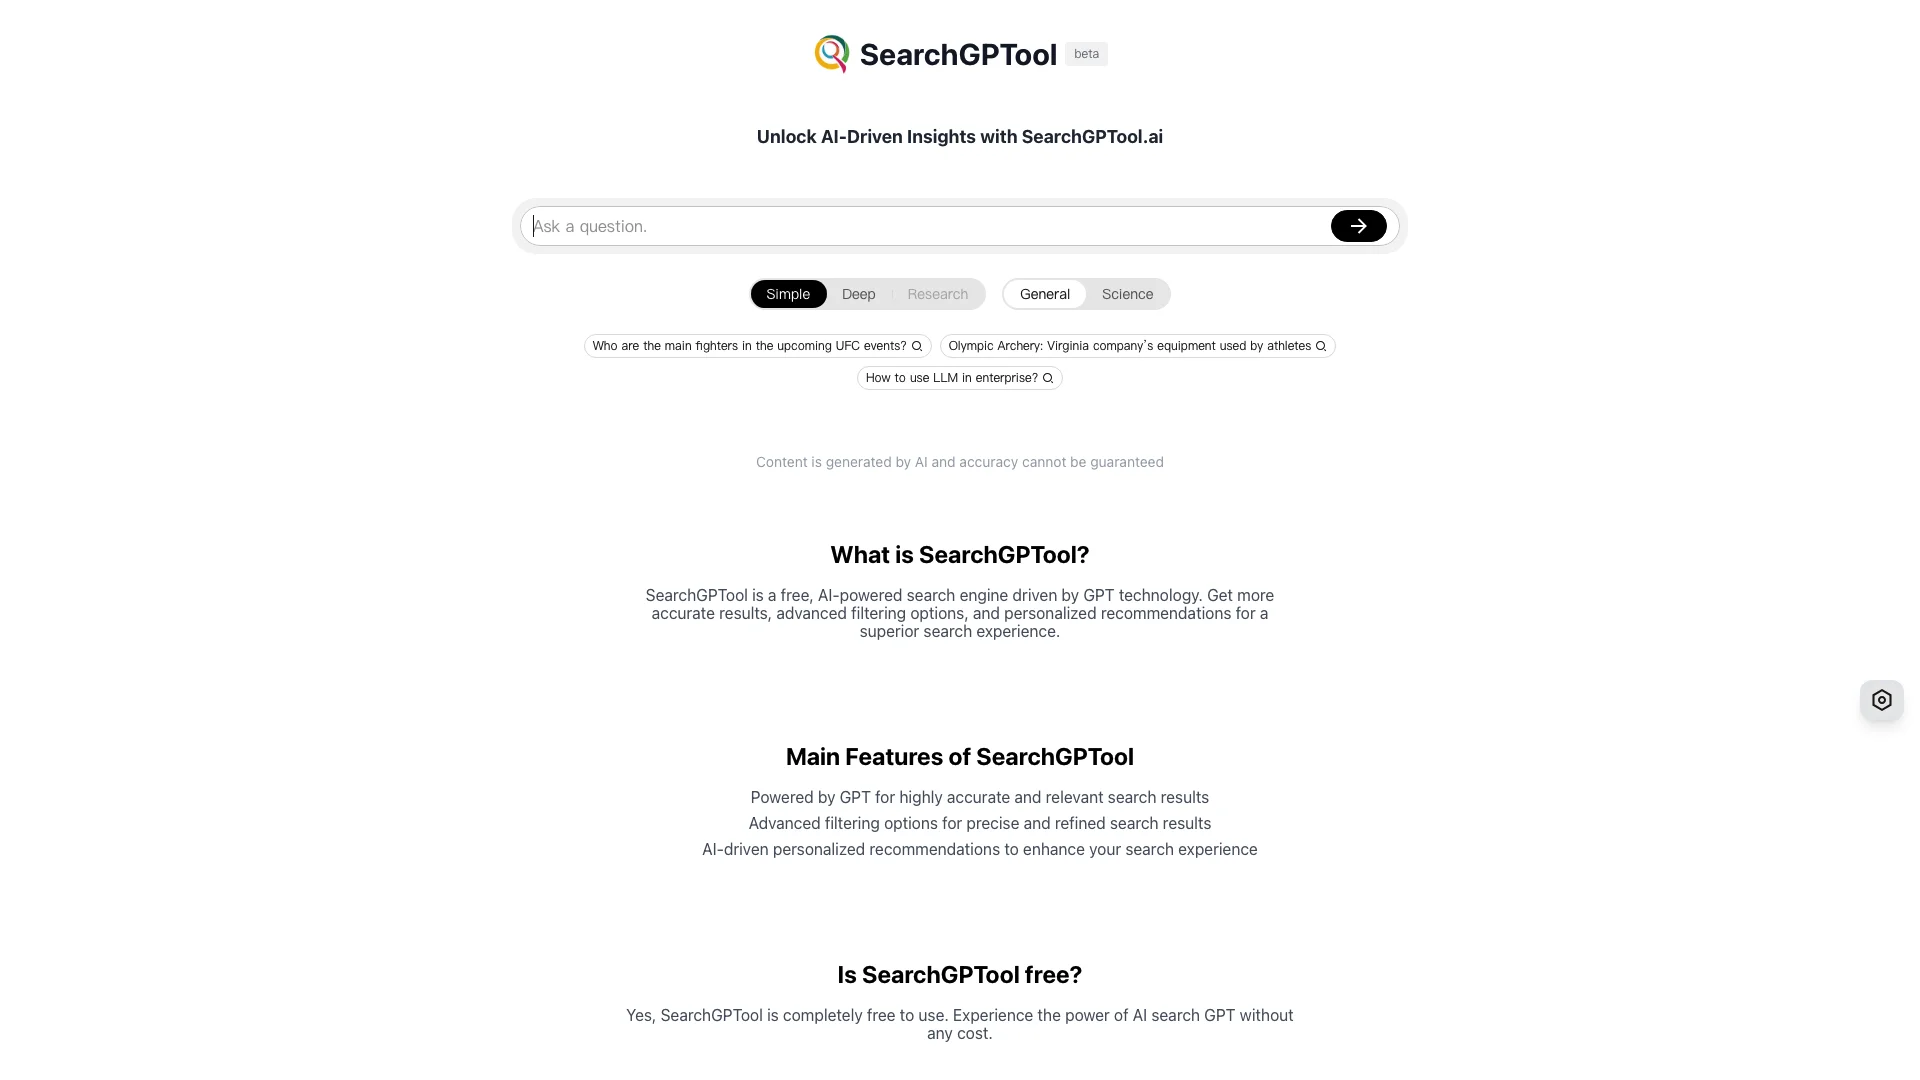Click the General filter option
1920x1080 pixels.
[1044, 294]
